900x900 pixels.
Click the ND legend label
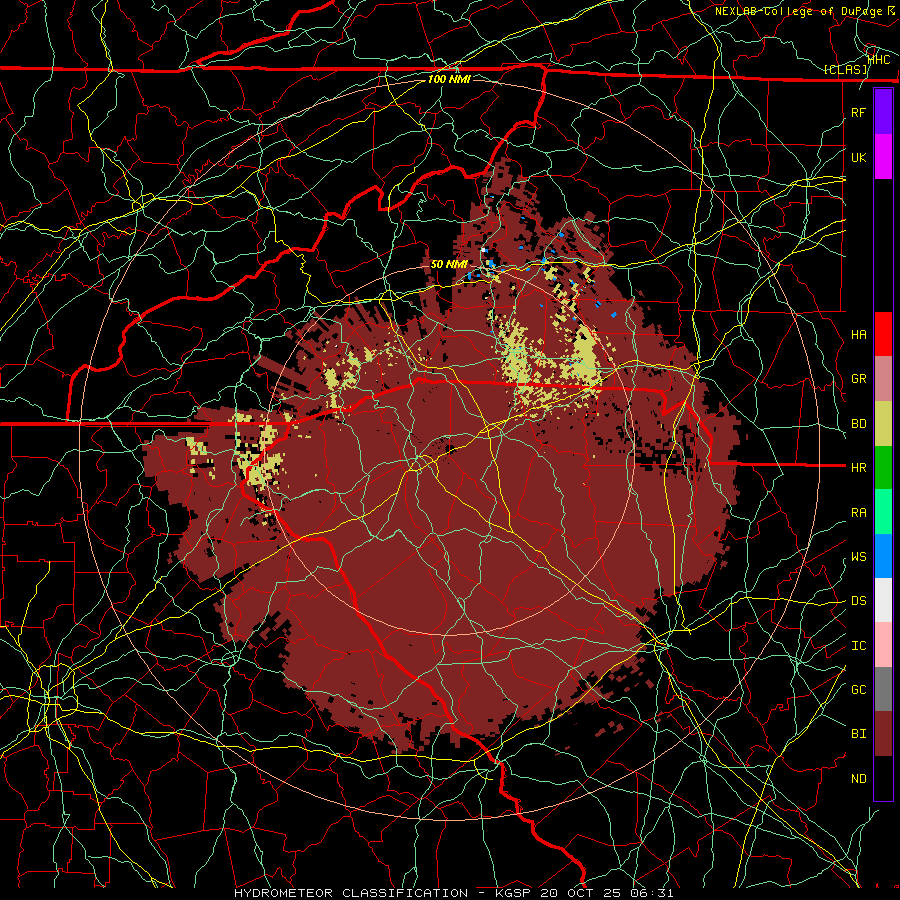[859, 779]
